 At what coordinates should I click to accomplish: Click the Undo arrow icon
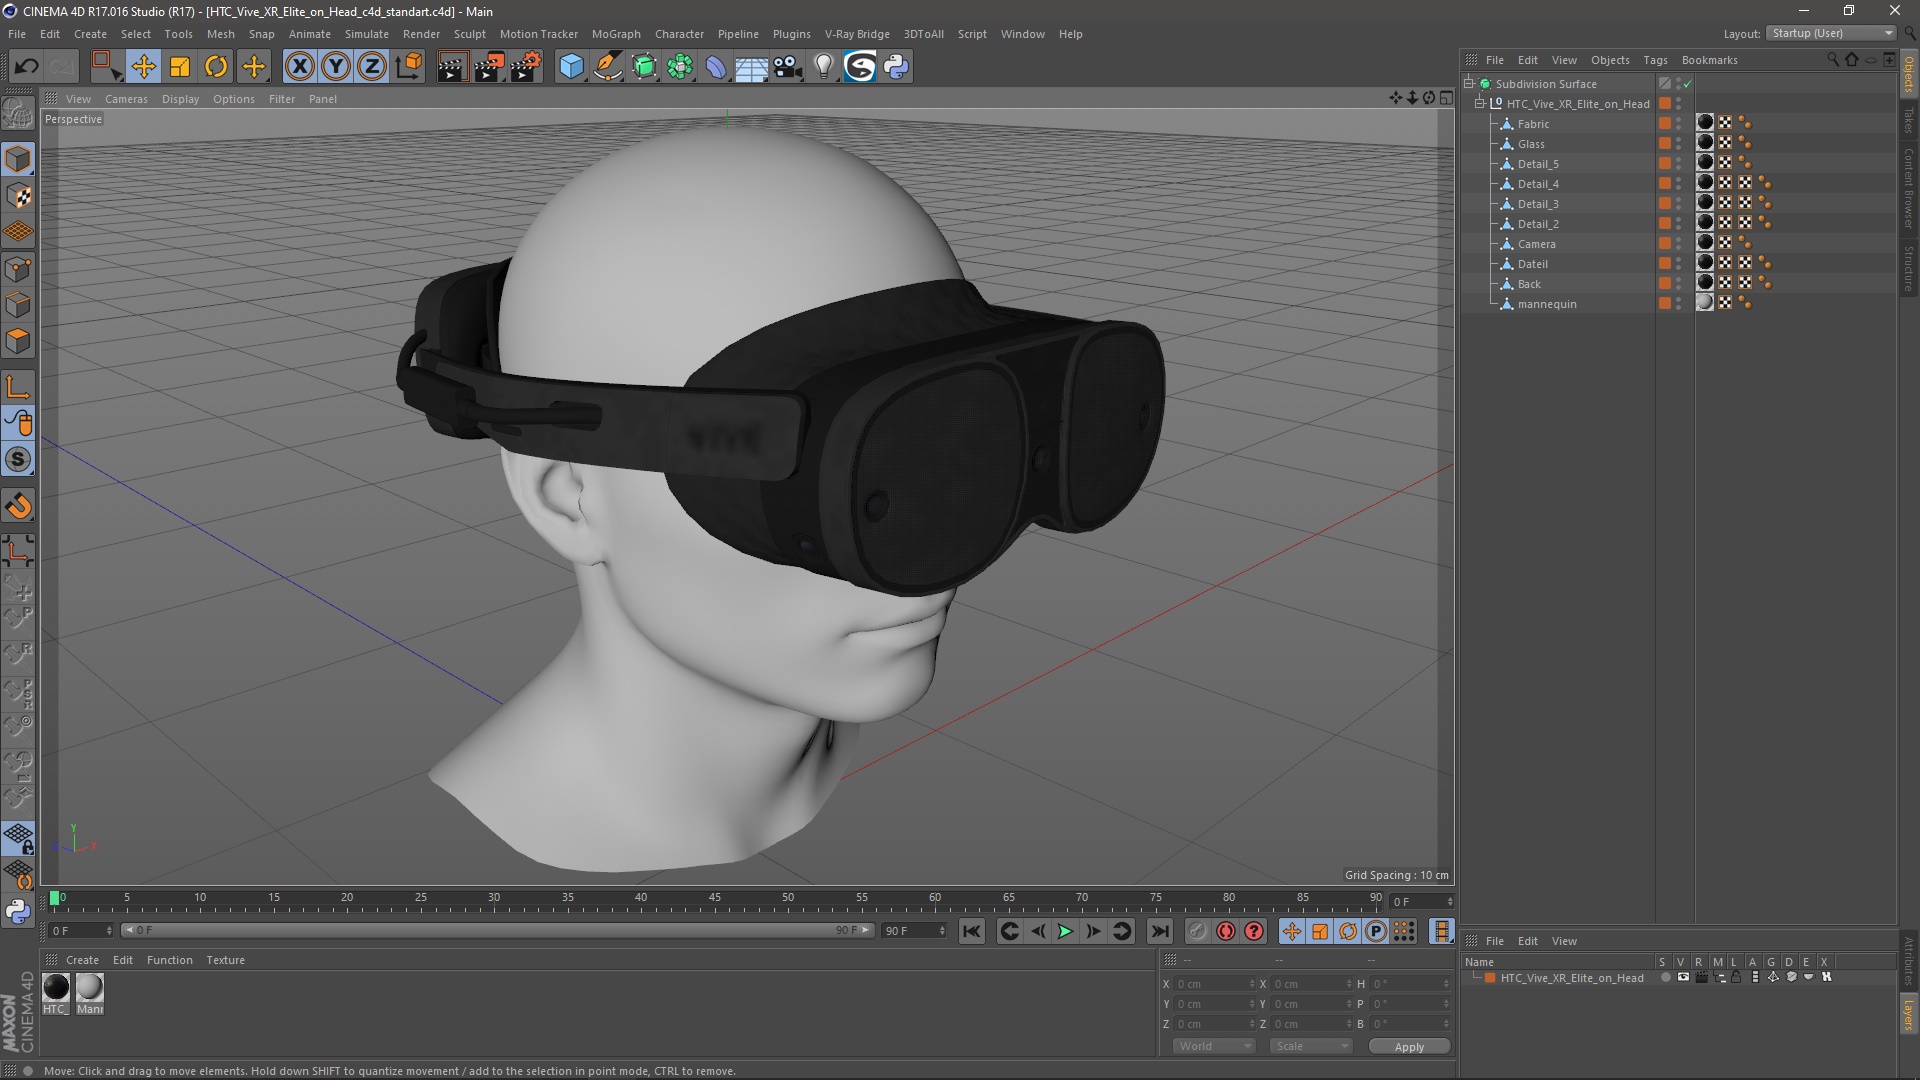26,67
